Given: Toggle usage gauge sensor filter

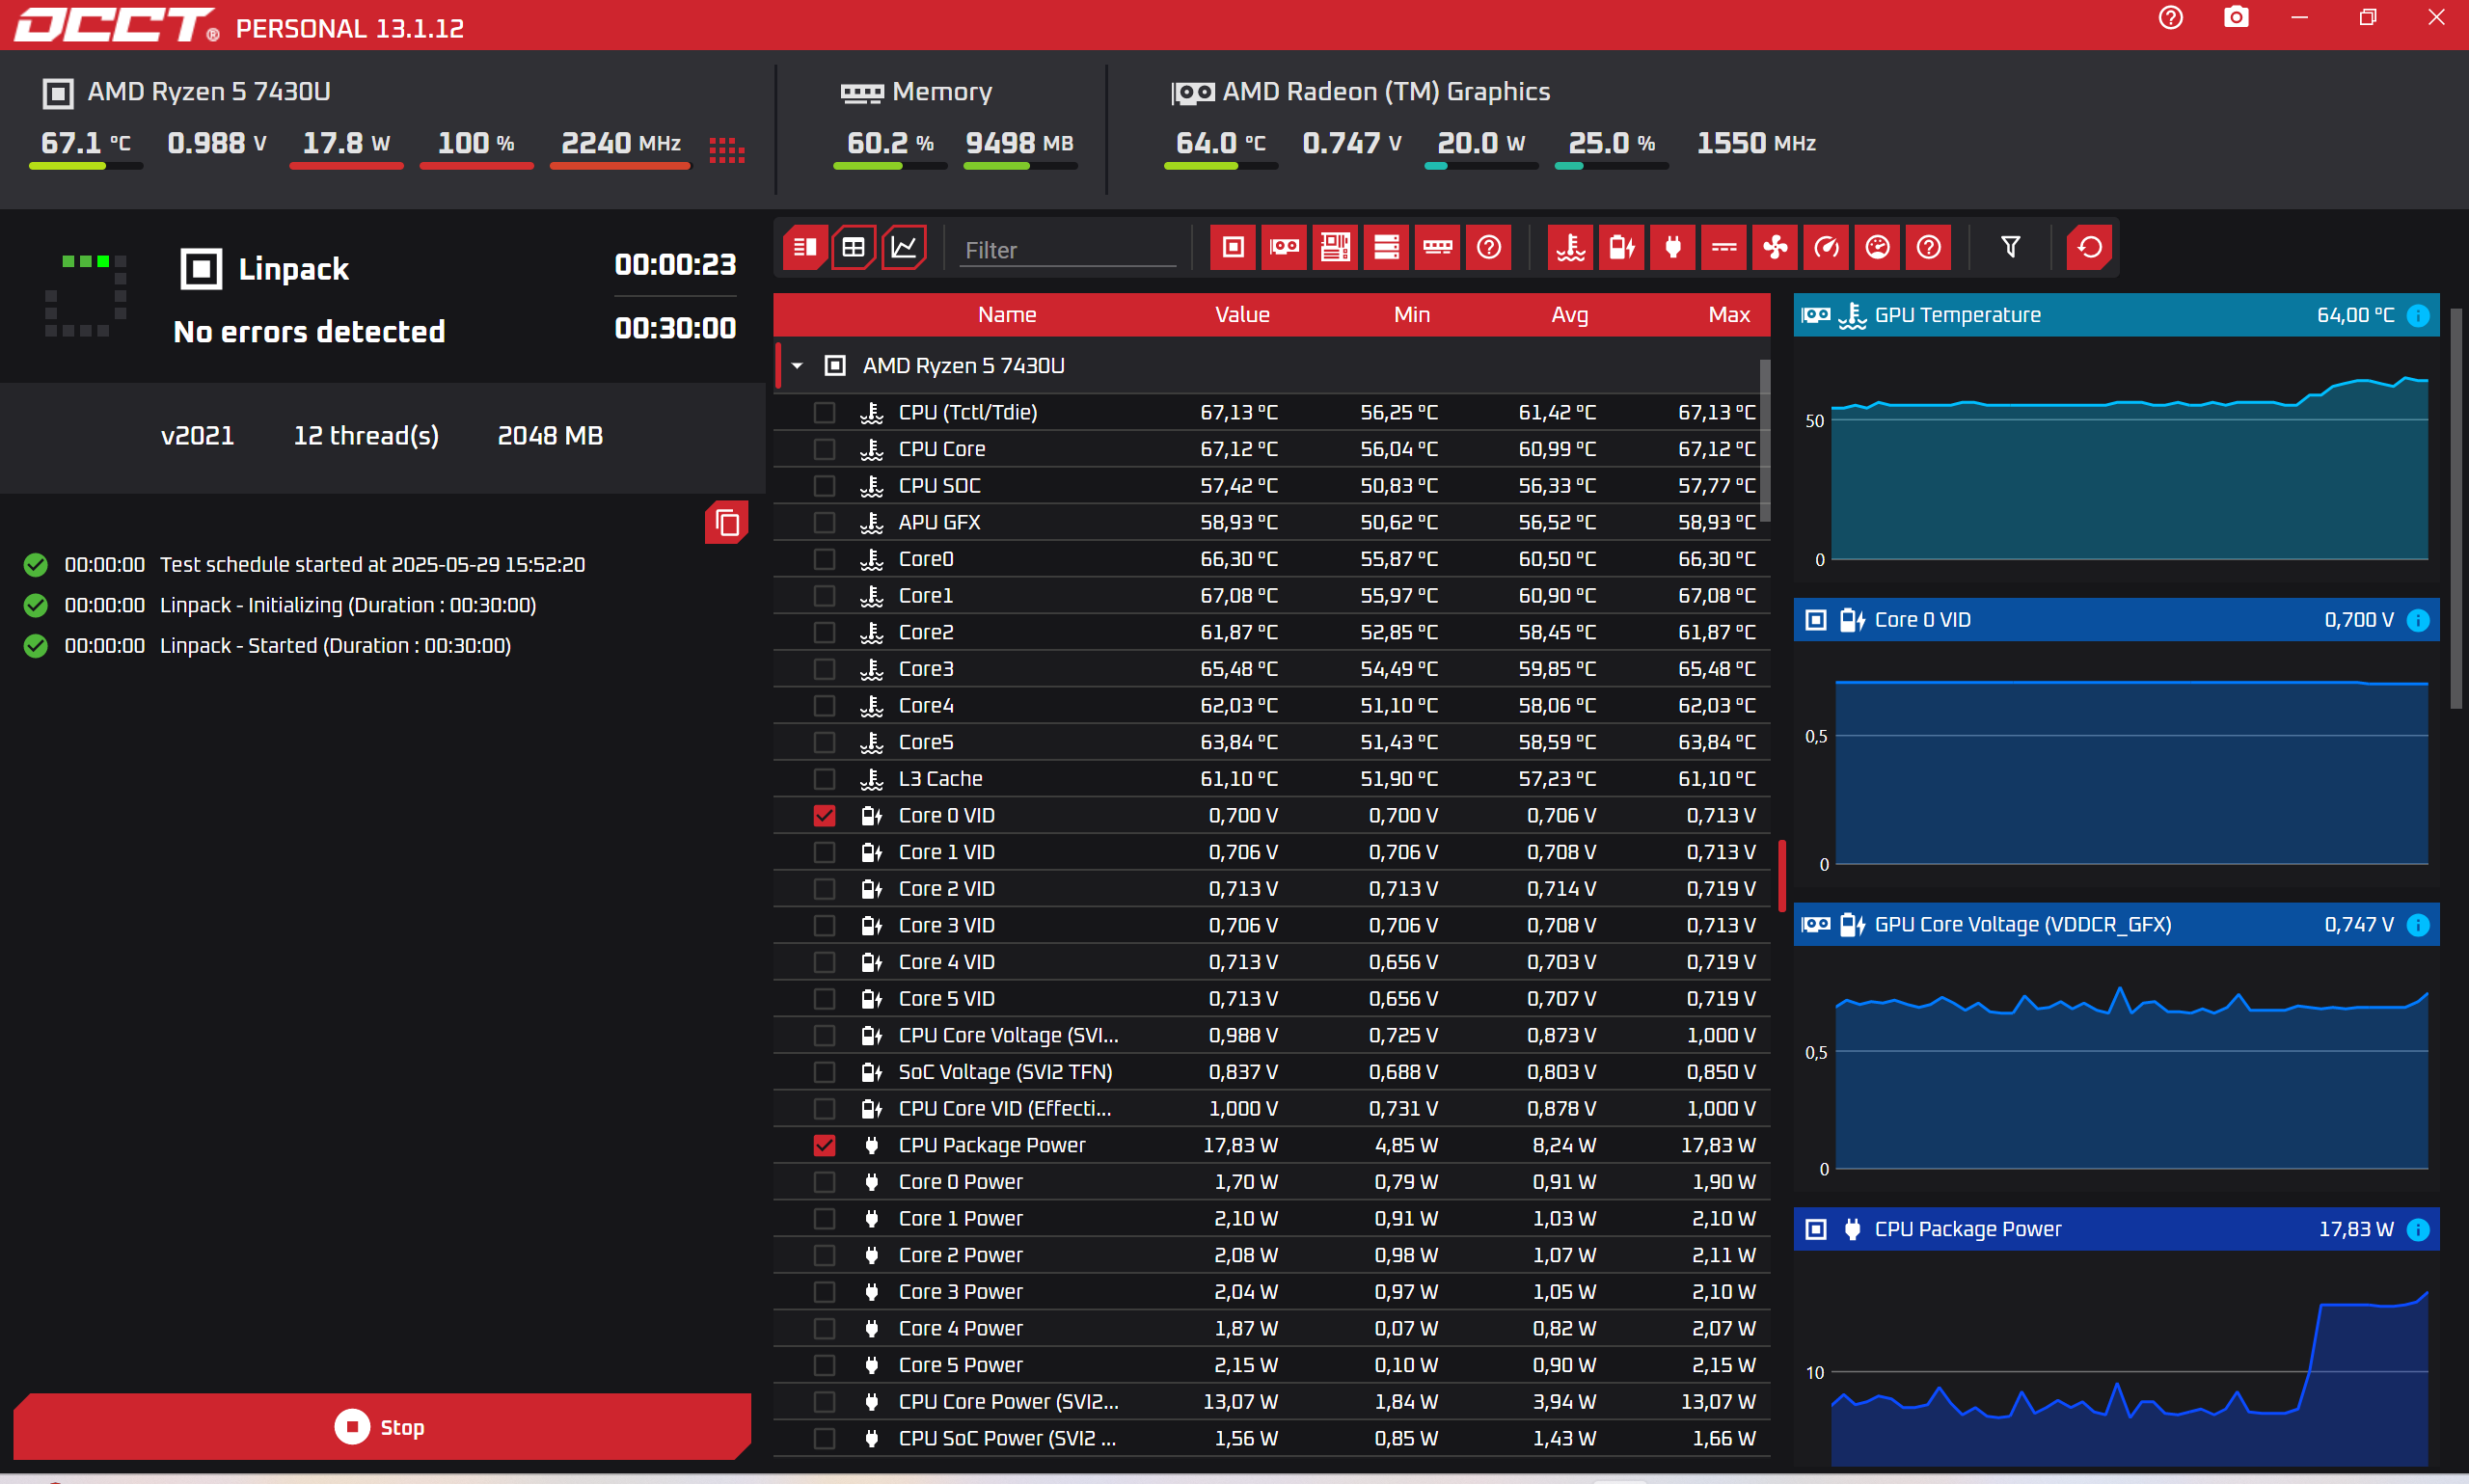Looking at the screenshot, I should tap(1877, 247).
